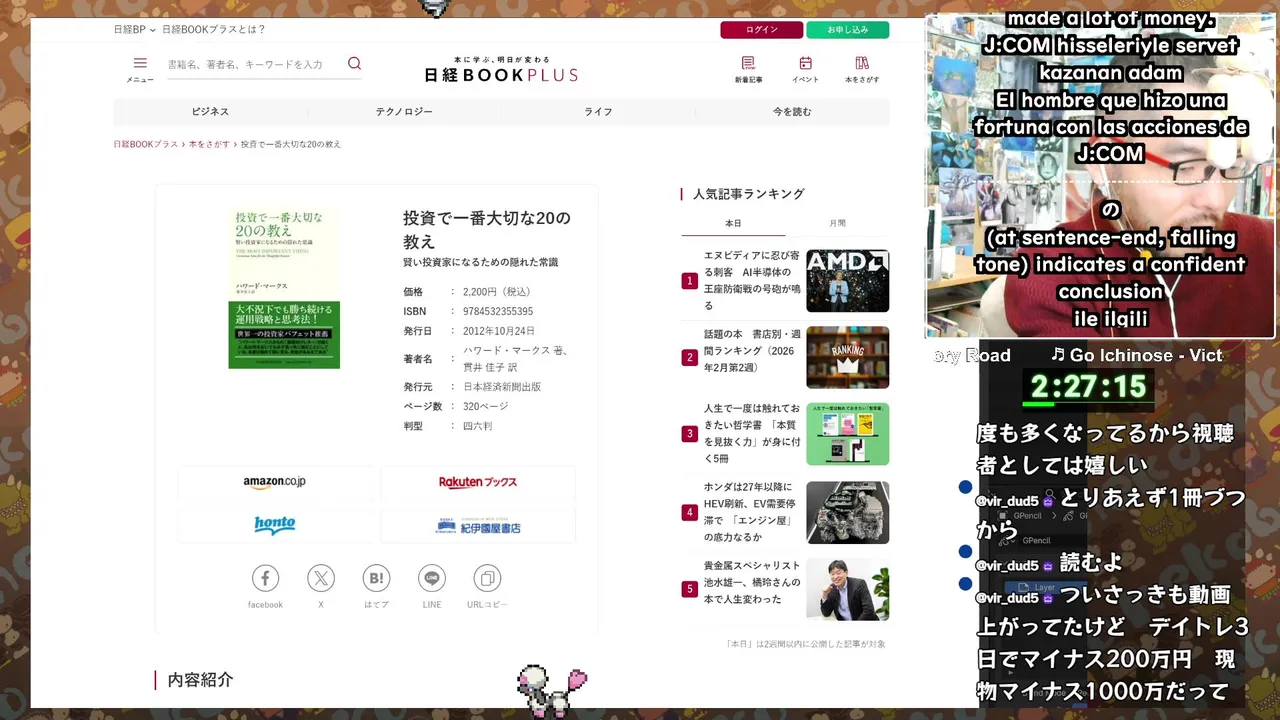Select the ビジネス menu item
Screen dimensions: 1280x720
pyautogui.click(x=210, y=112)
